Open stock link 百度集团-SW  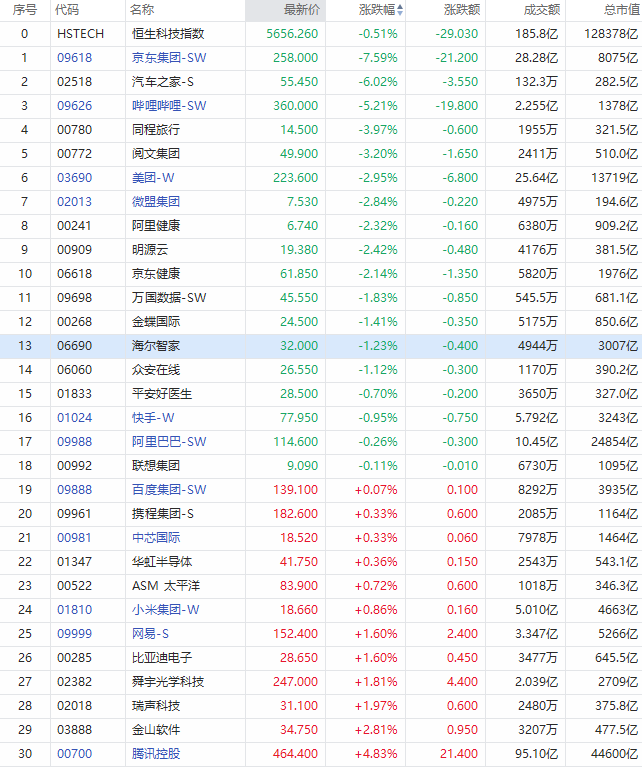point(169,490)
